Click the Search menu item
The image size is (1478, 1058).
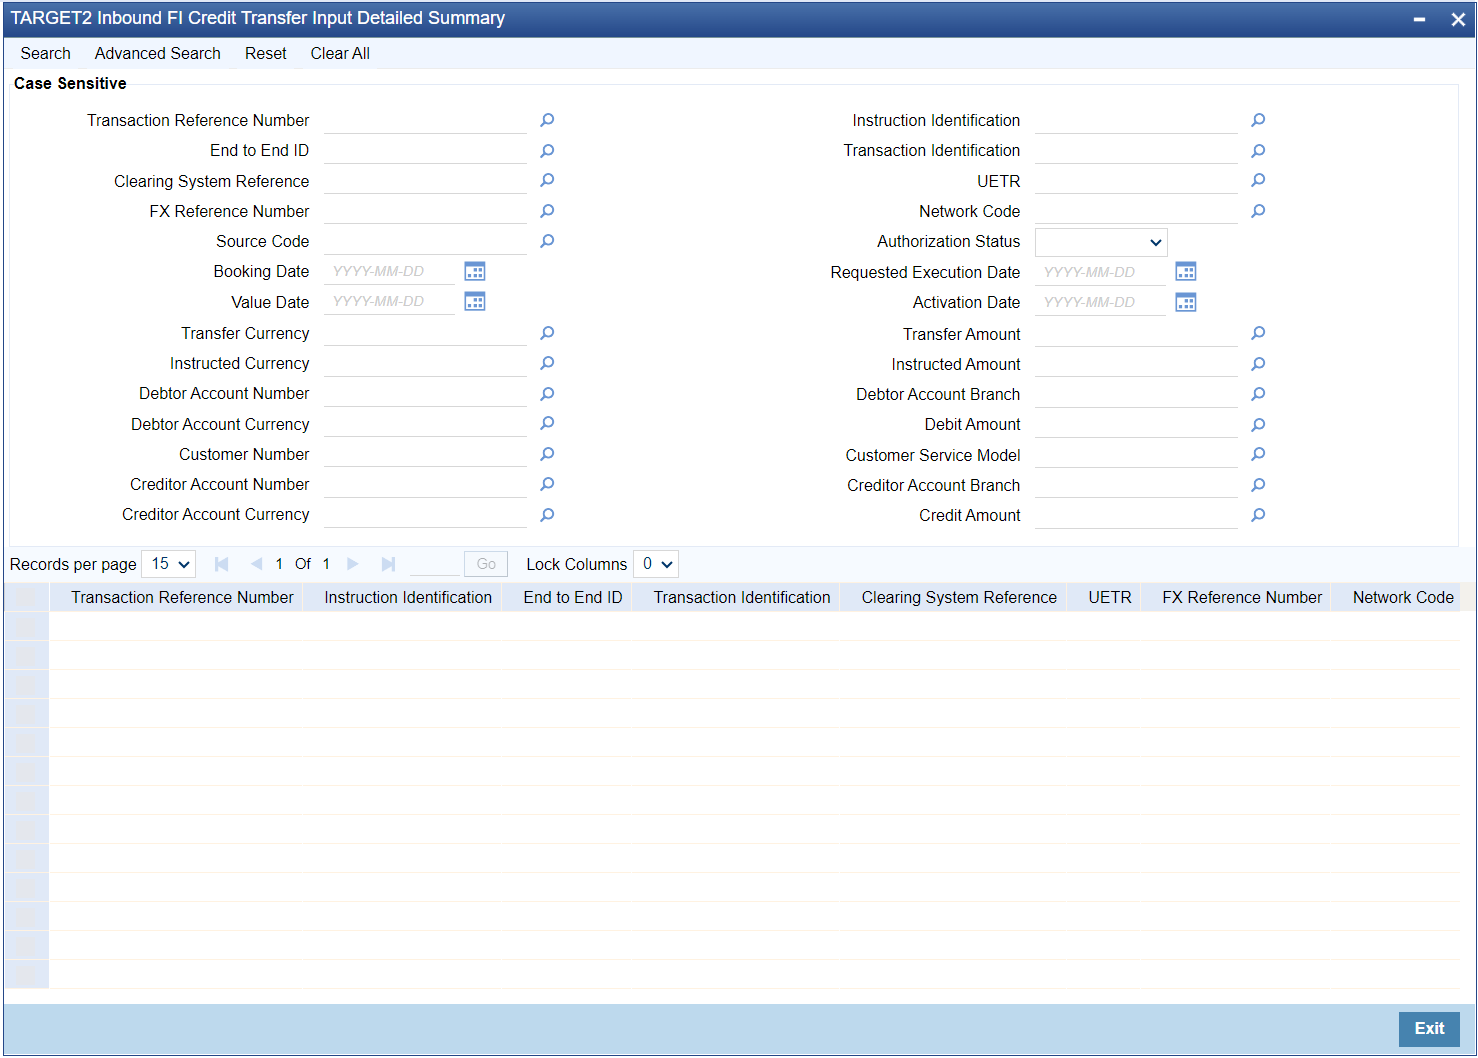45,54
